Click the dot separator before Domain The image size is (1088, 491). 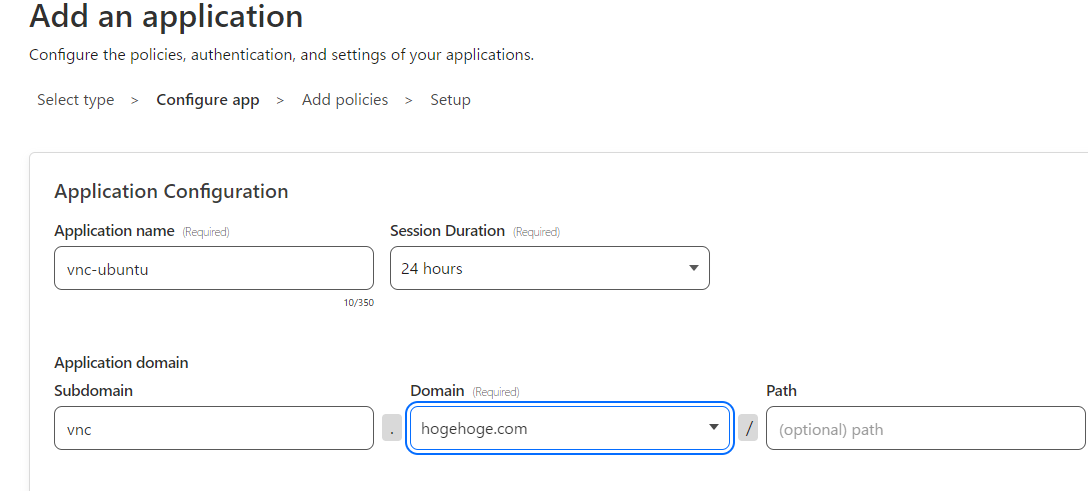392,428
